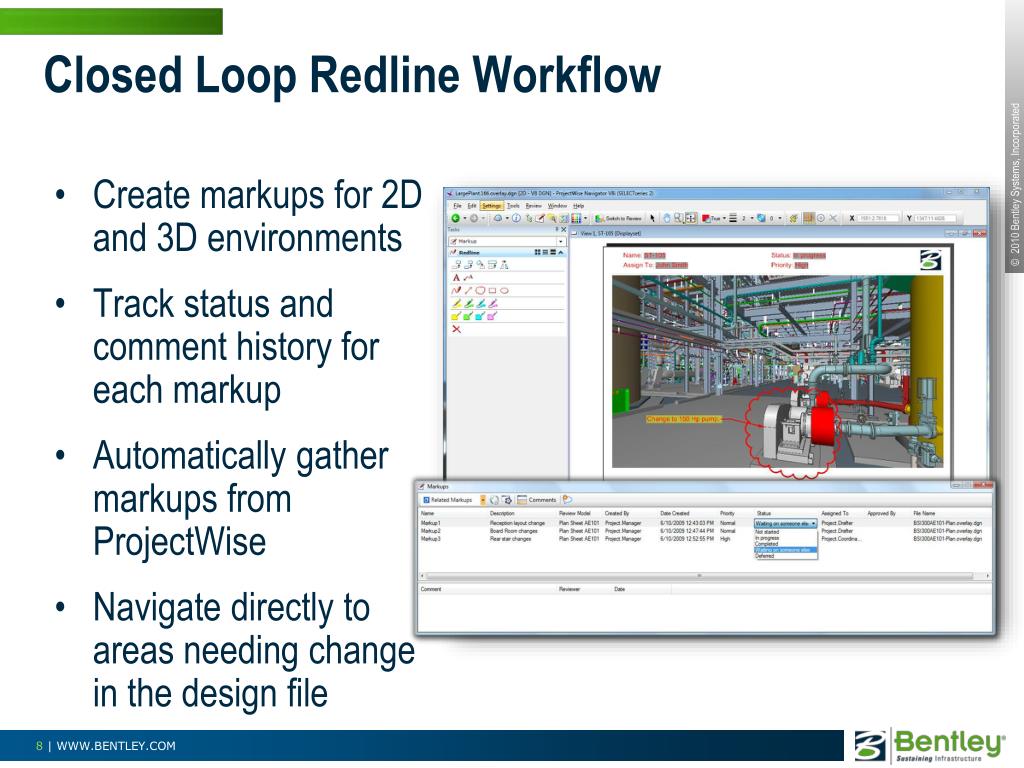Open the Waiting on someone else status combo

(x=786, y=524)
